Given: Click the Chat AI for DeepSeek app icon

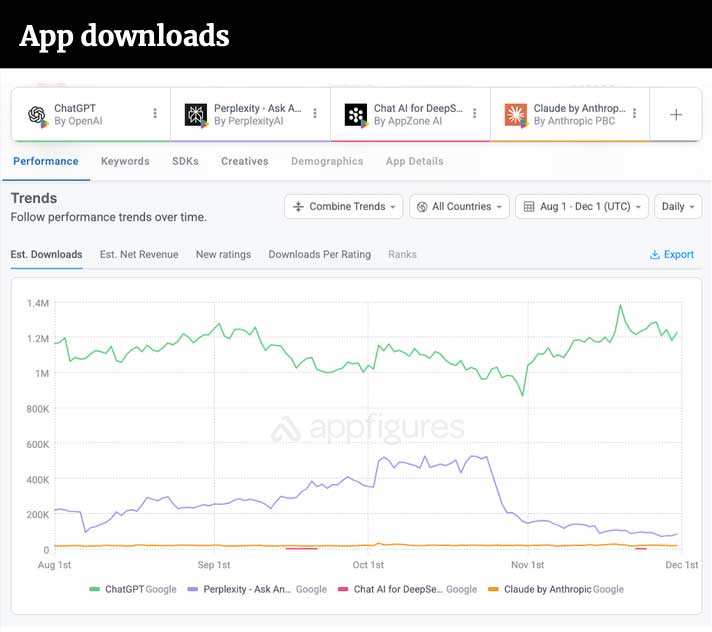Looking at the screenshot, I should pos(356,115).
